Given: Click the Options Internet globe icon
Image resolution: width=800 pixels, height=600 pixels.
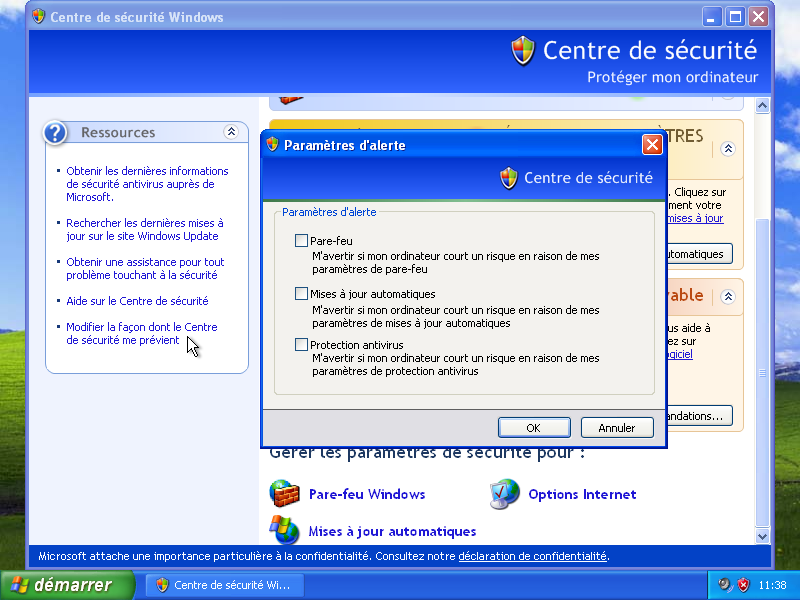Looking at the screenshot, I should [x=505, y=494].
